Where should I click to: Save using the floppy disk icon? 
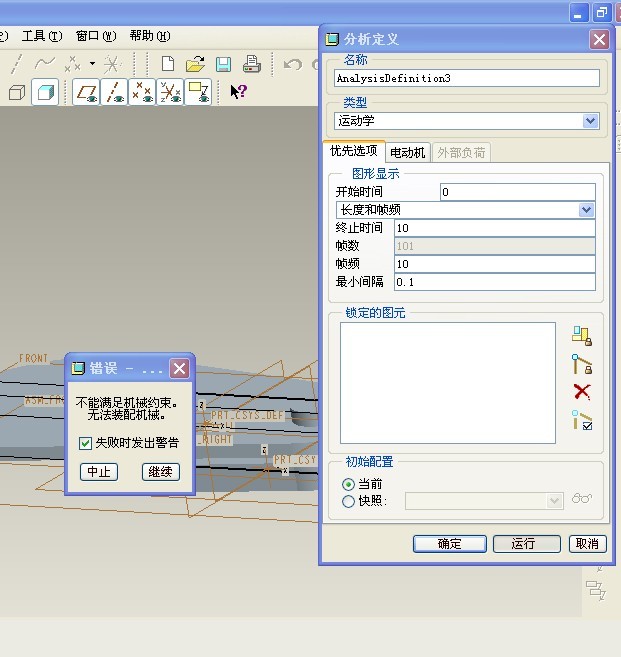tap(223, 64)
